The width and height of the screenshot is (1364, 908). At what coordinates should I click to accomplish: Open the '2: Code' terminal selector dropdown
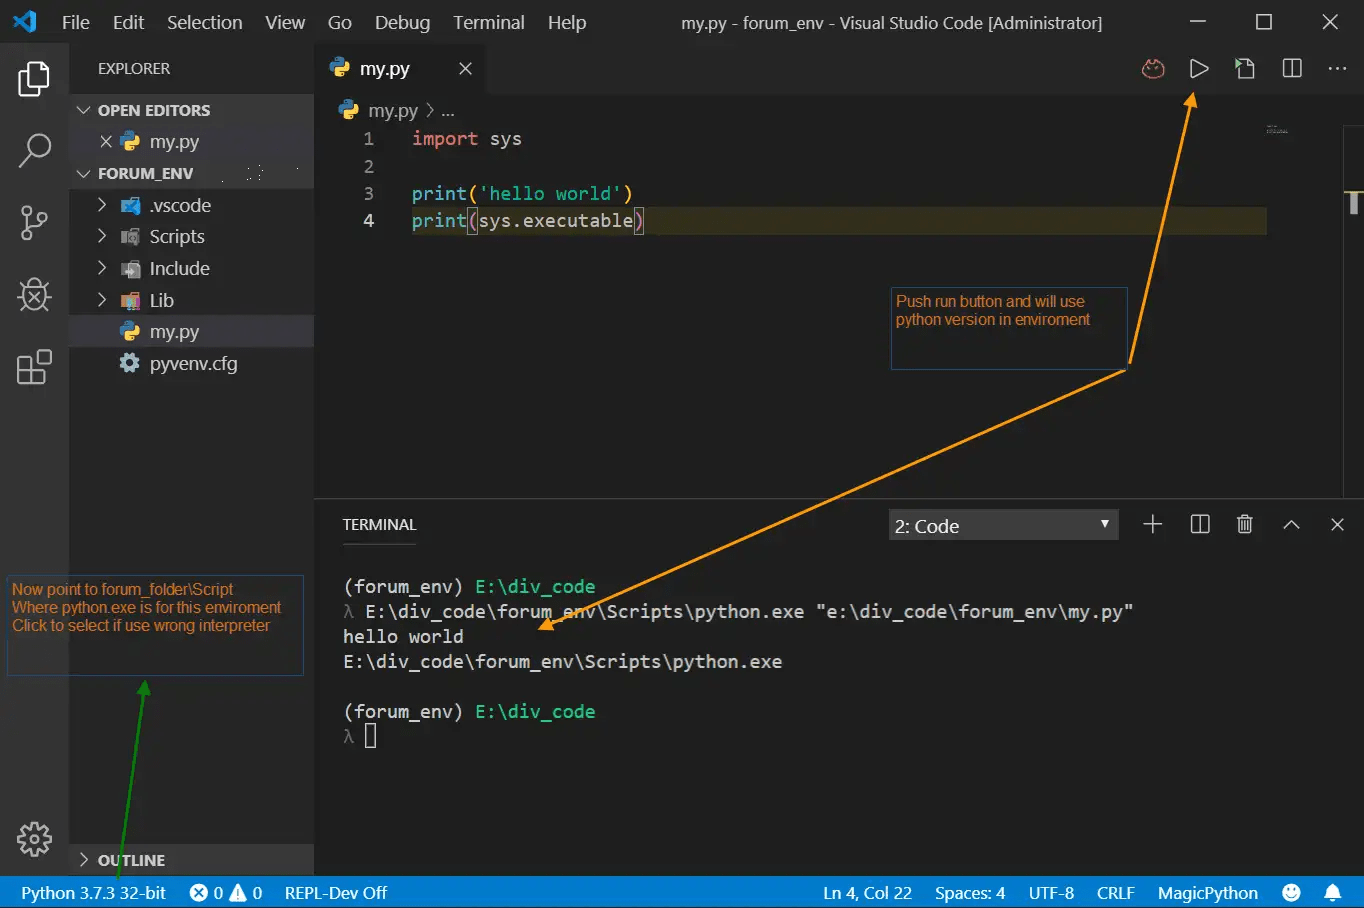[1002, 524]
